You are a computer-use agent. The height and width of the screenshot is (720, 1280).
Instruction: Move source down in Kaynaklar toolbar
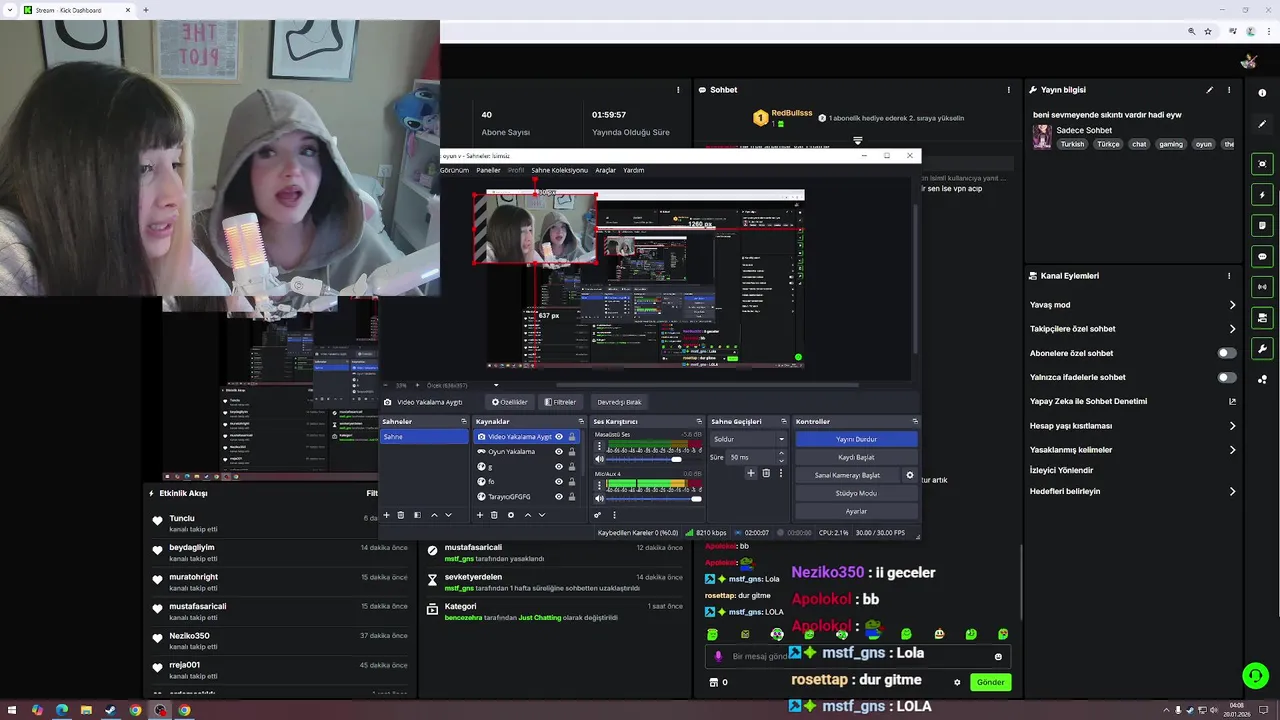pyautogui.click(x=542, y=515)
